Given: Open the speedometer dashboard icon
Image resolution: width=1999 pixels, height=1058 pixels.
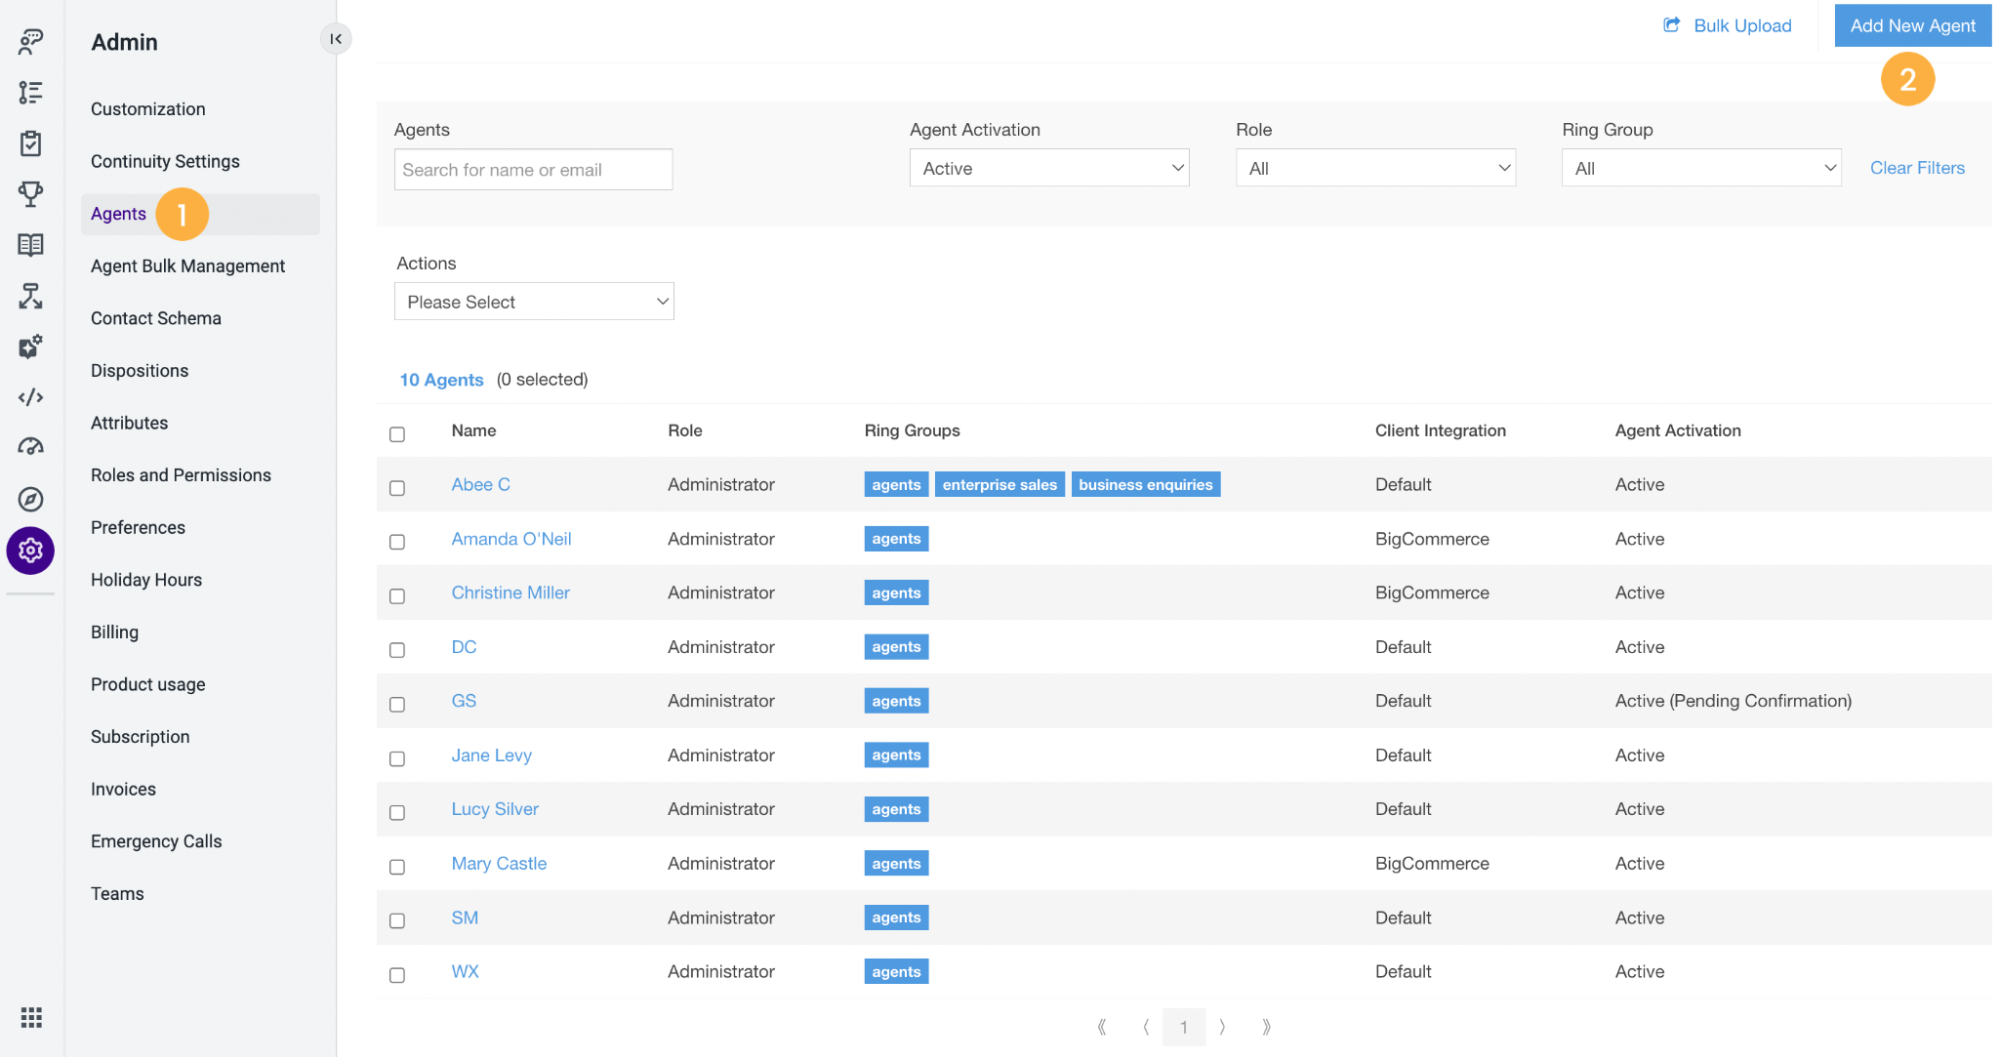Looking at the screenshot, I should (31, 447).
